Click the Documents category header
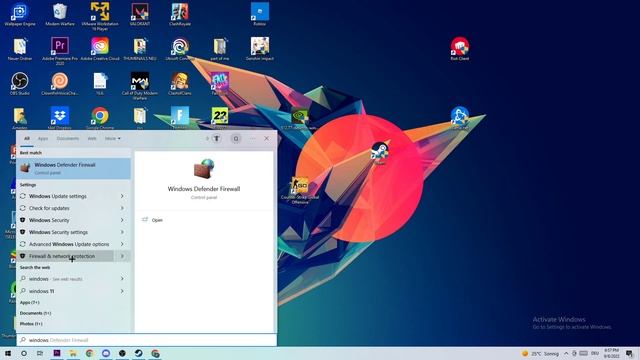This screenshot has height=360, width=640. click(36, 313)
